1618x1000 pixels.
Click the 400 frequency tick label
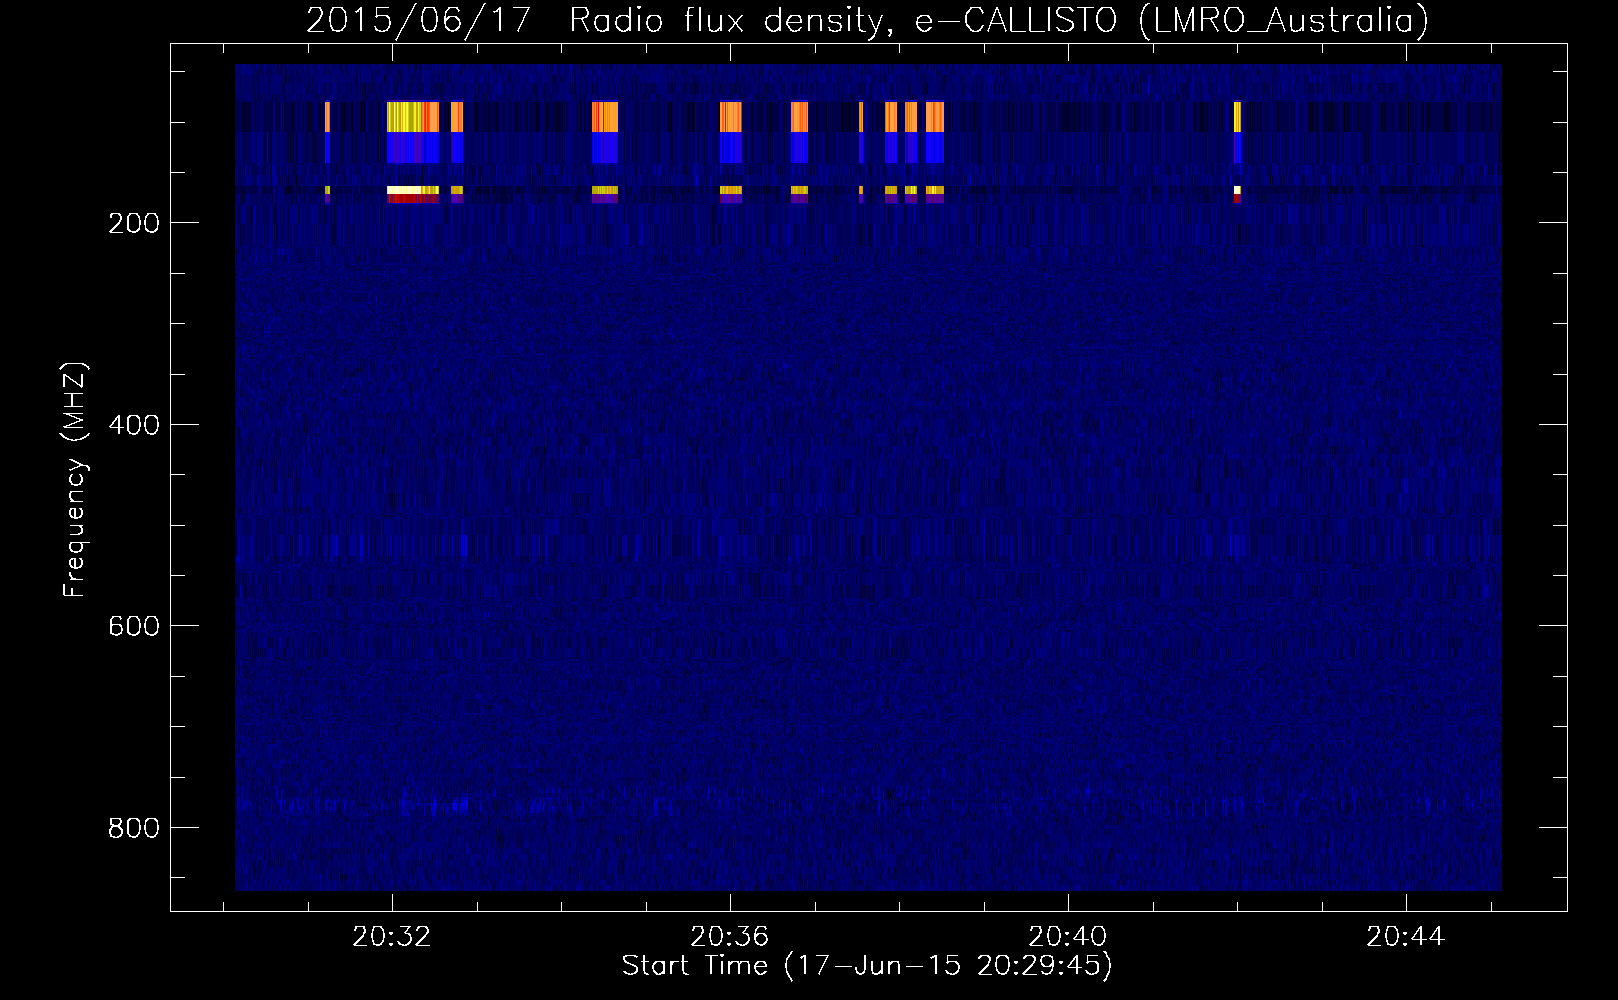click(x=134, y=425)
